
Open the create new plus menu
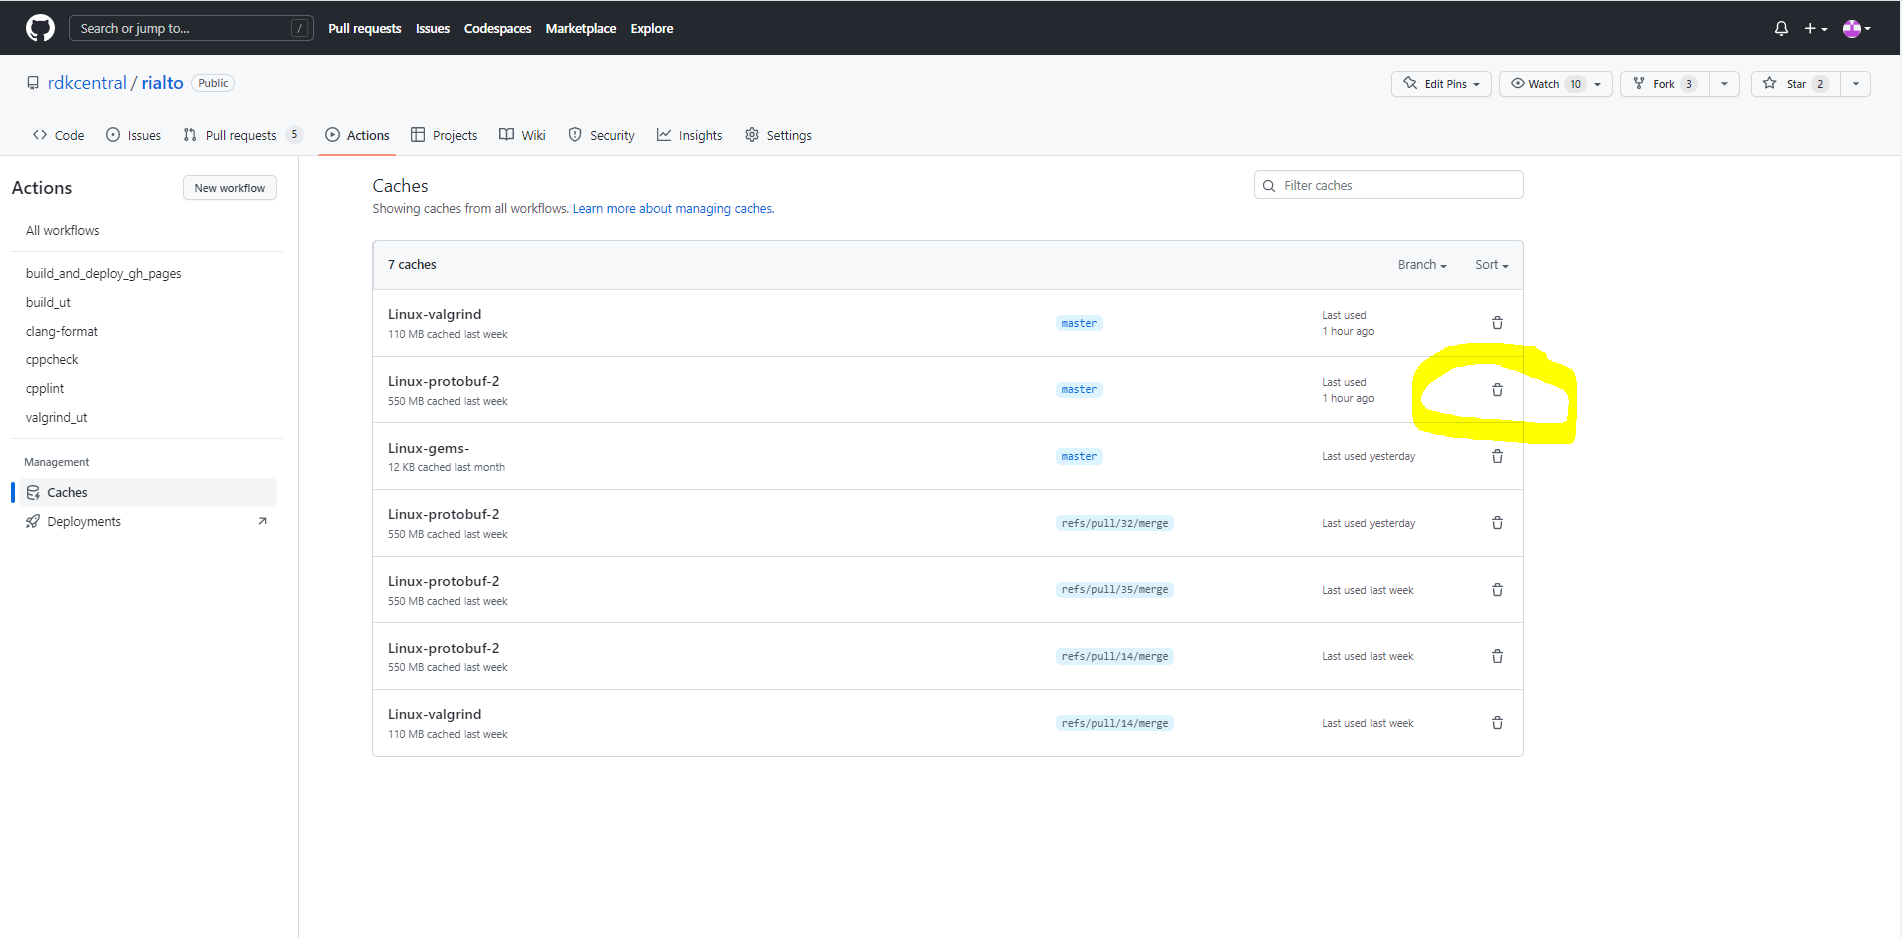click(1815, 29)
